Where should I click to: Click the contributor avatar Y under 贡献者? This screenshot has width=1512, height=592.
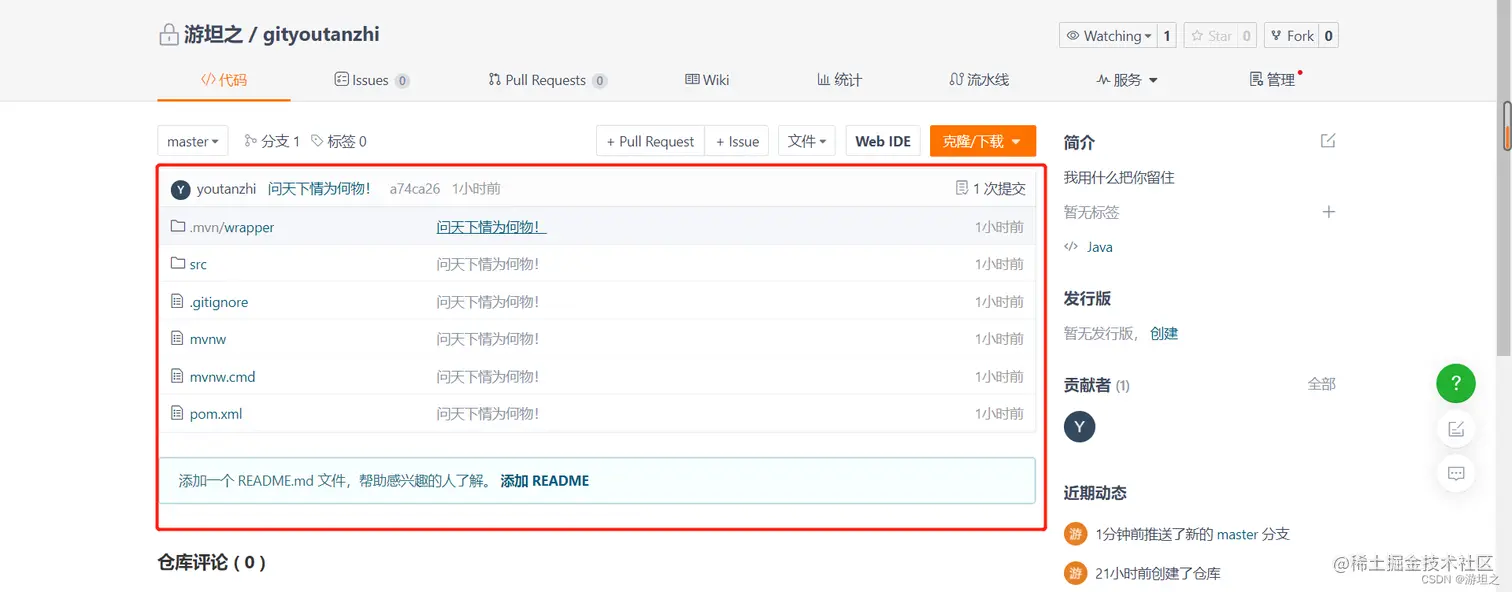(1079, 427)
